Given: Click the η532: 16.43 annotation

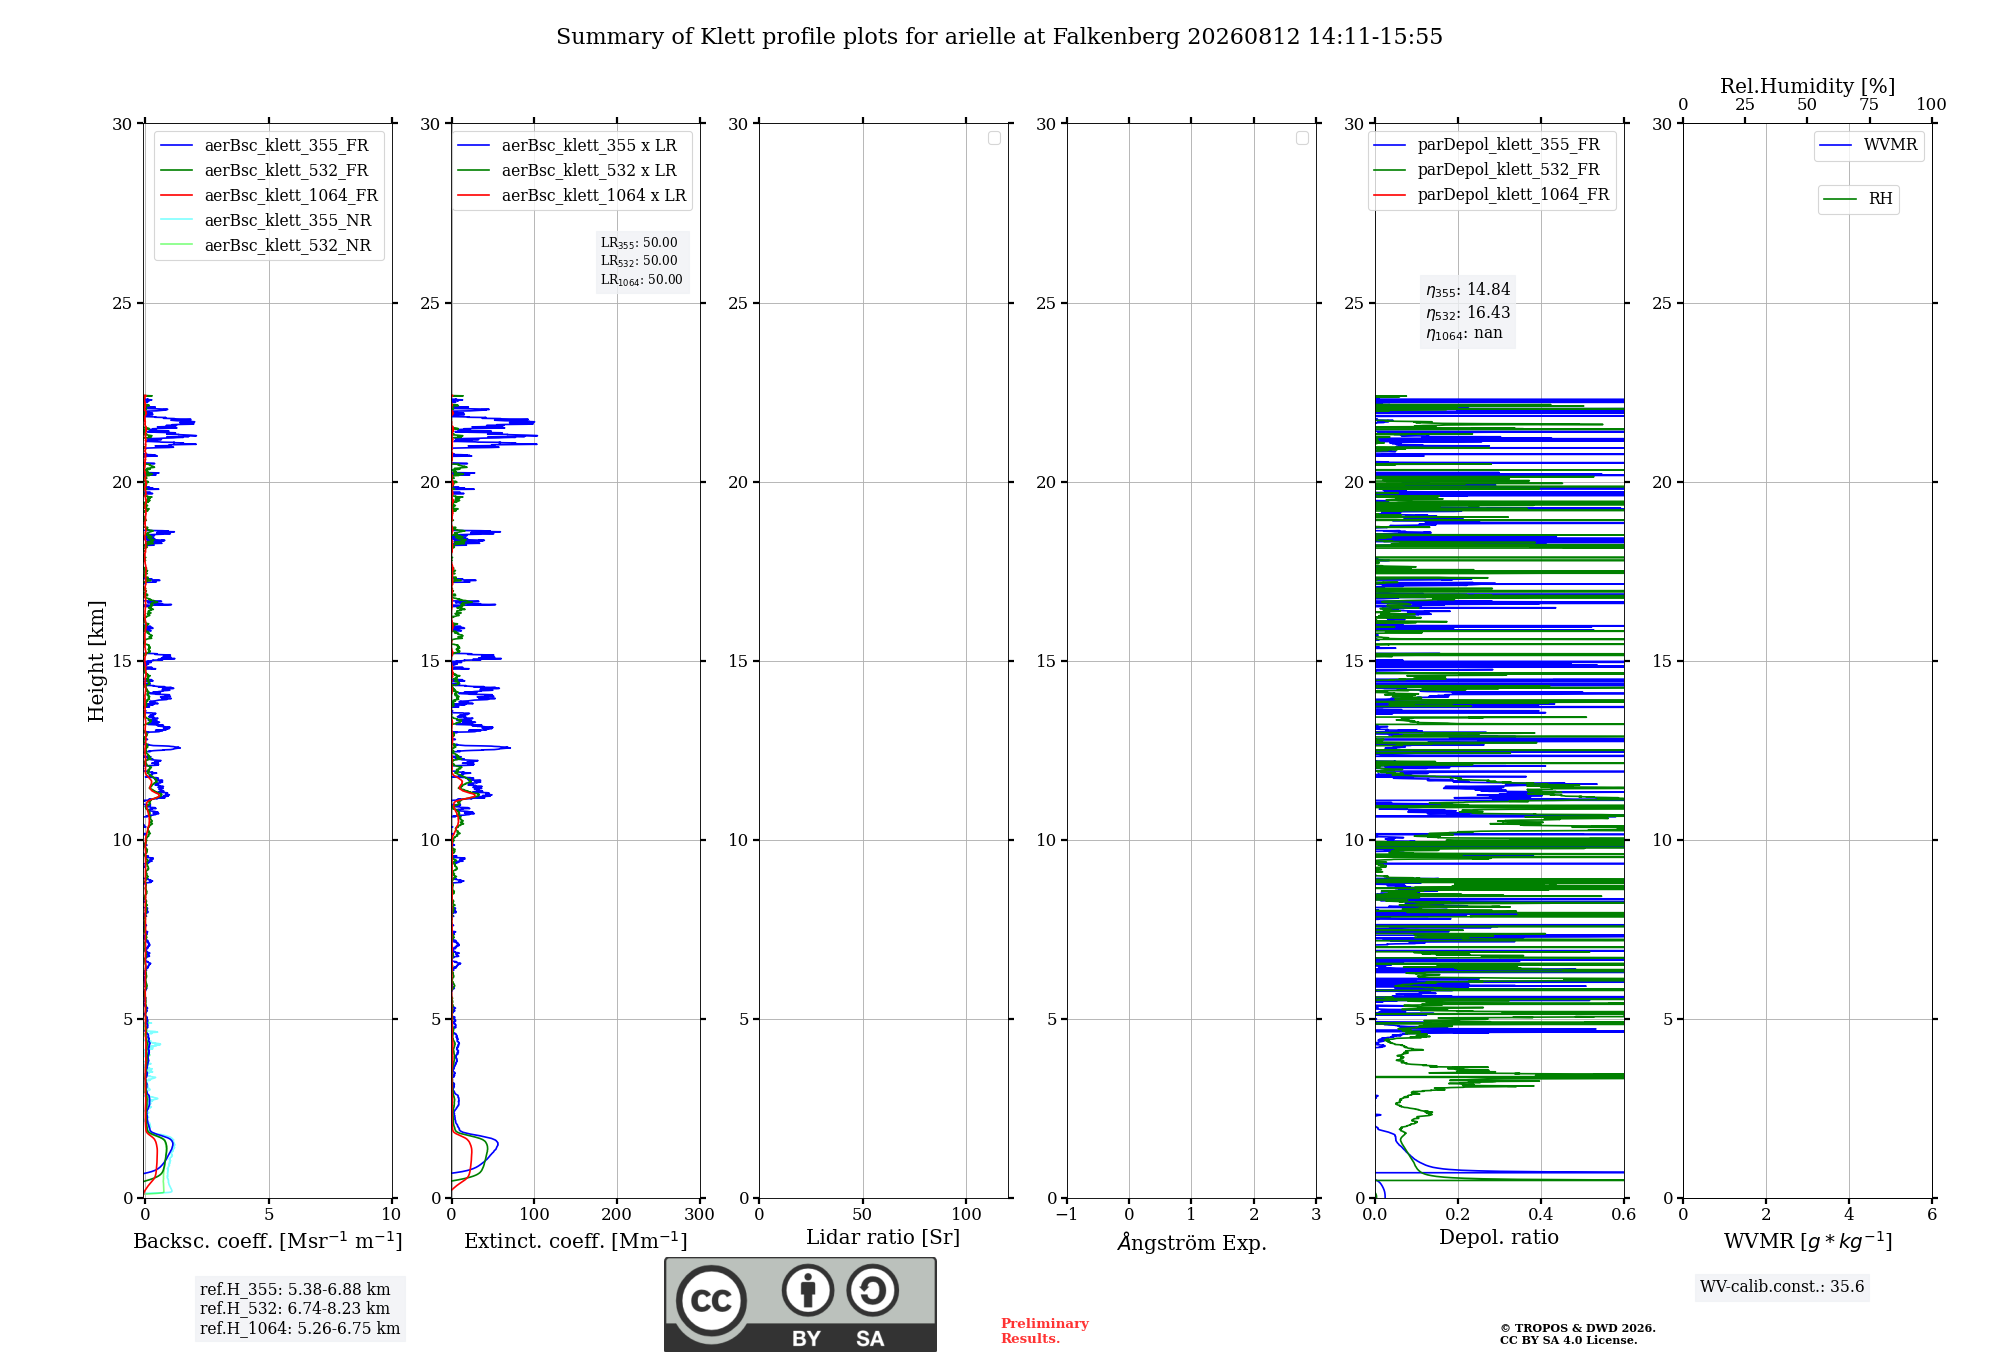Looking at the screenshot, I should (1468, 313).
